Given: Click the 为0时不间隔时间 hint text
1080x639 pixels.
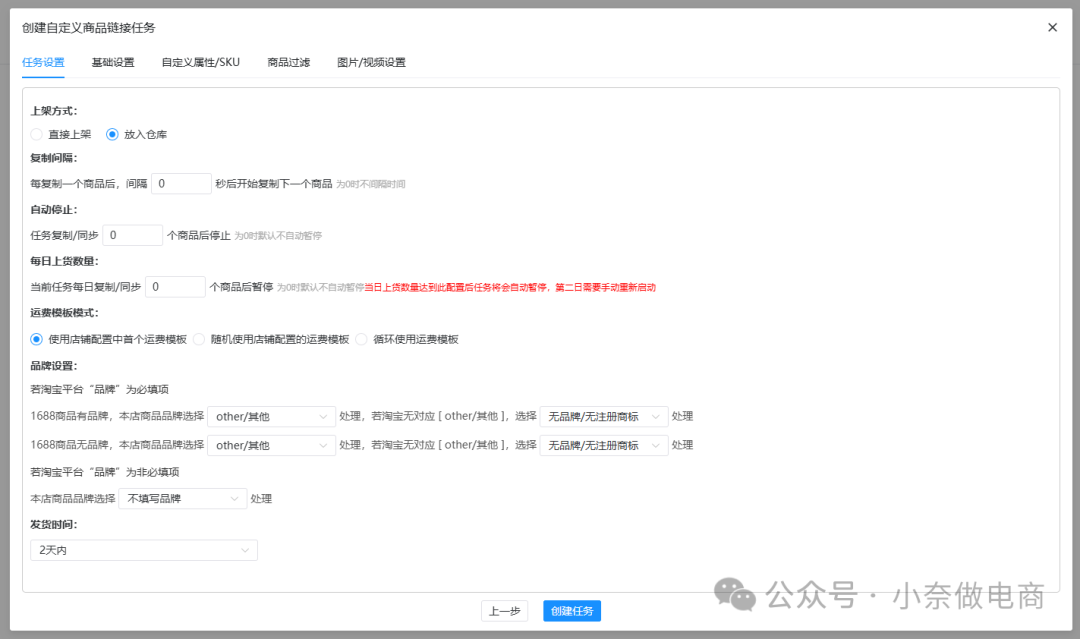Looking at the screenshot, I should (x=371, y=185).
